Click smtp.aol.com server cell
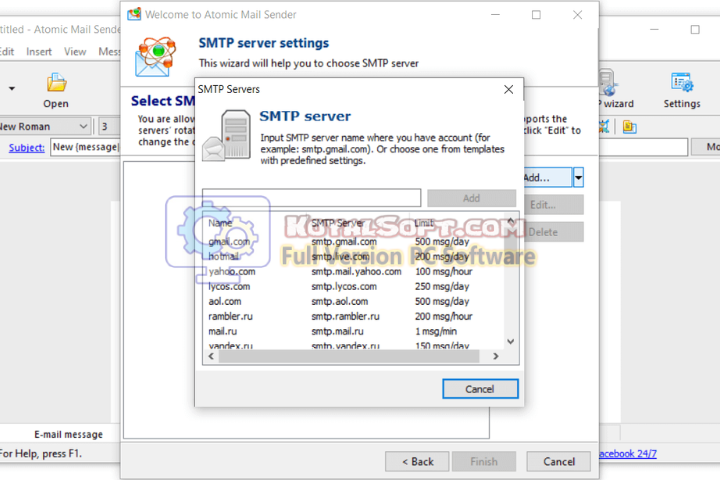 click(x=339, y=301)
